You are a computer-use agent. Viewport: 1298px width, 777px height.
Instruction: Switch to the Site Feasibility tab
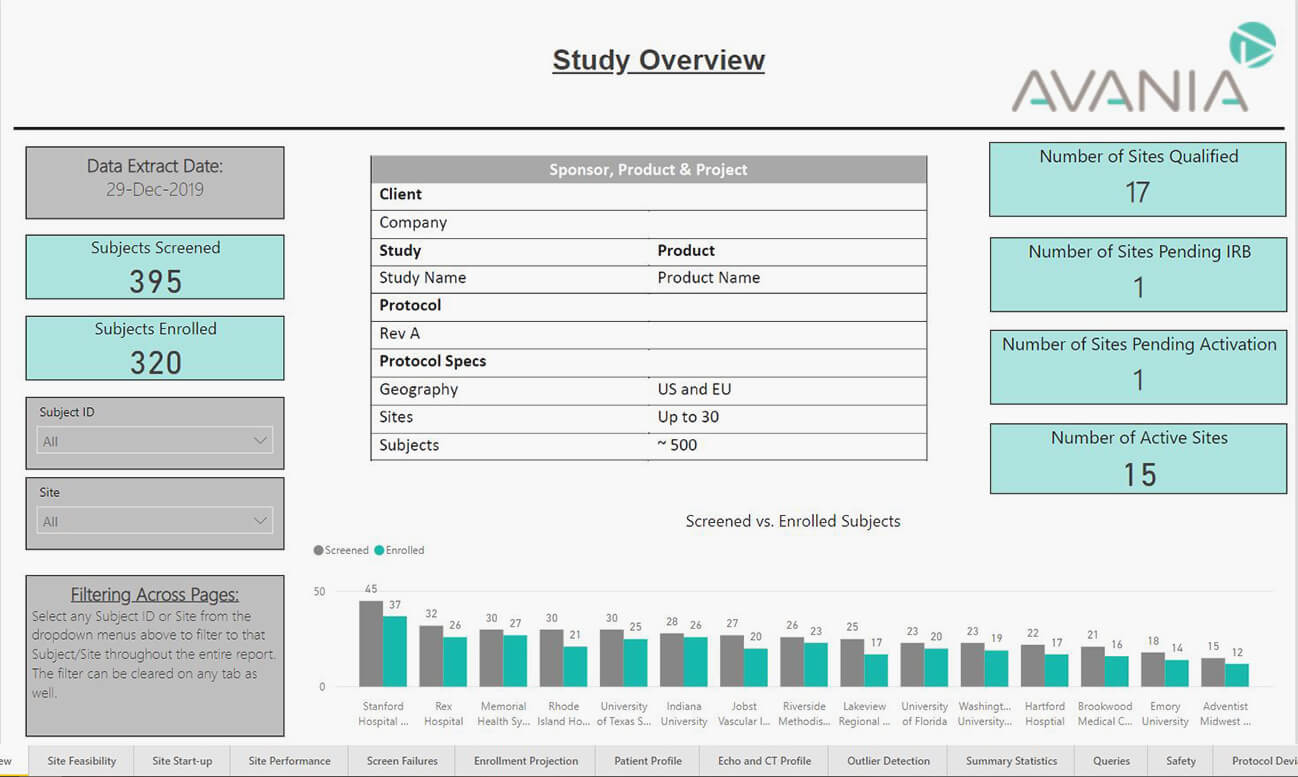[x=82, y=761]
